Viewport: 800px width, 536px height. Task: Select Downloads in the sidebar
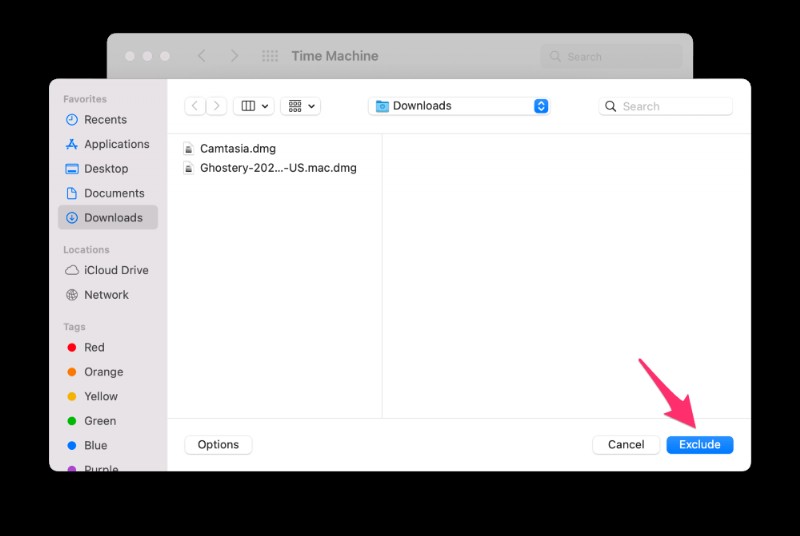(x=113, y=218)
